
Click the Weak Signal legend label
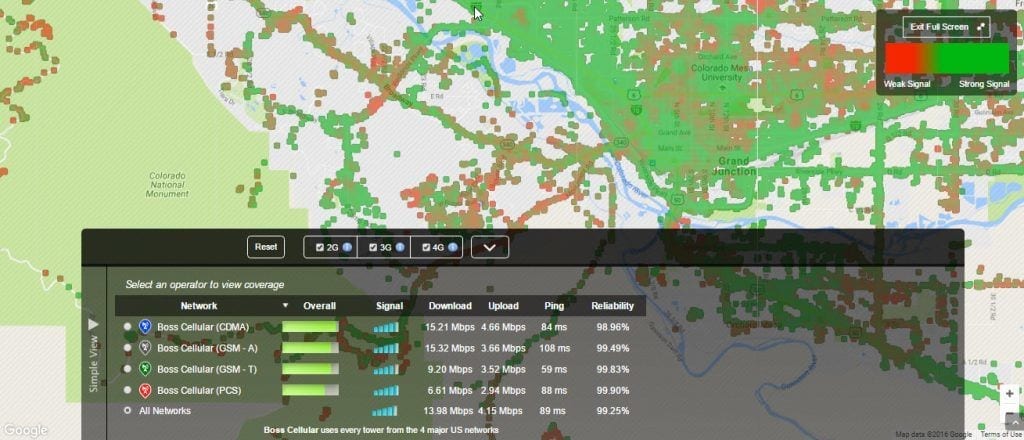pos(907,84)
